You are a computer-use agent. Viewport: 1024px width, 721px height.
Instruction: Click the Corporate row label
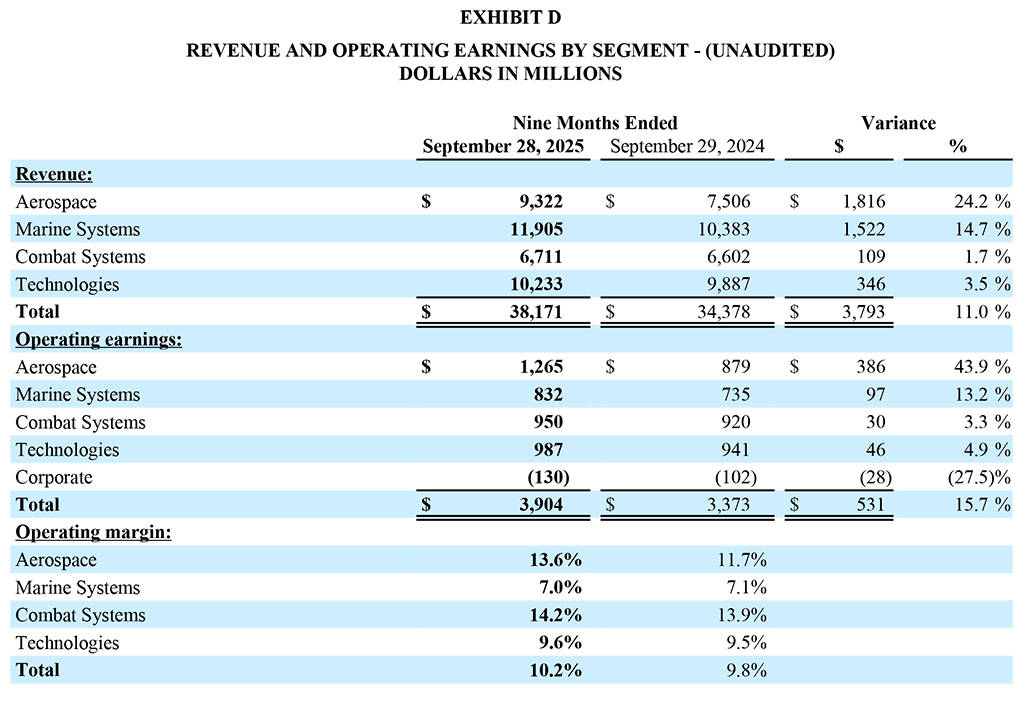click(x=54, y=477)
